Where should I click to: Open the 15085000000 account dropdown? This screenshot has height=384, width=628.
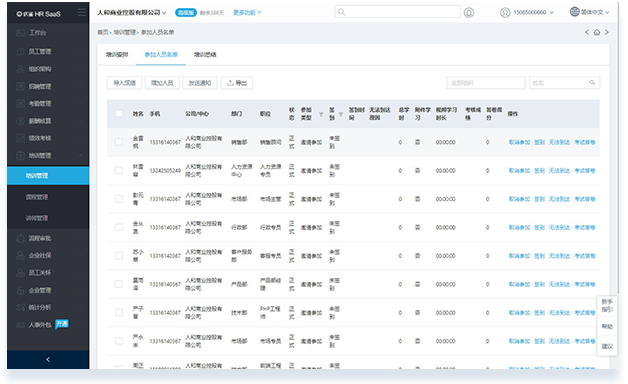point(533,13)
